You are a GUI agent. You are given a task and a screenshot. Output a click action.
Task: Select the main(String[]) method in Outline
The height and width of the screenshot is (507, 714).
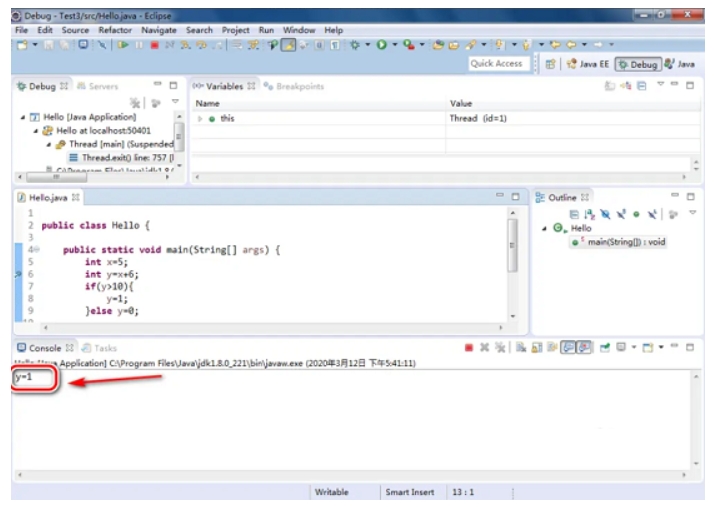click(x=624, y=242)
